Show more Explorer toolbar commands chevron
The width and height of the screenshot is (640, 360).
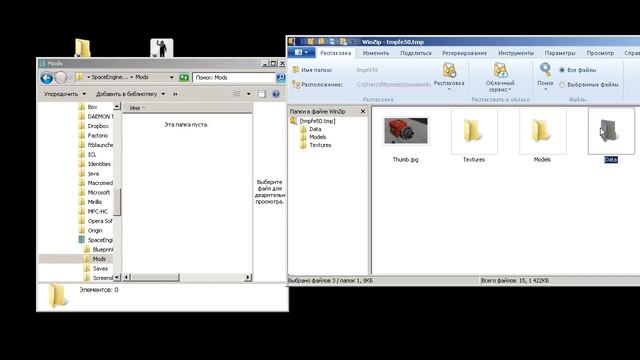(x=175, y=94)
